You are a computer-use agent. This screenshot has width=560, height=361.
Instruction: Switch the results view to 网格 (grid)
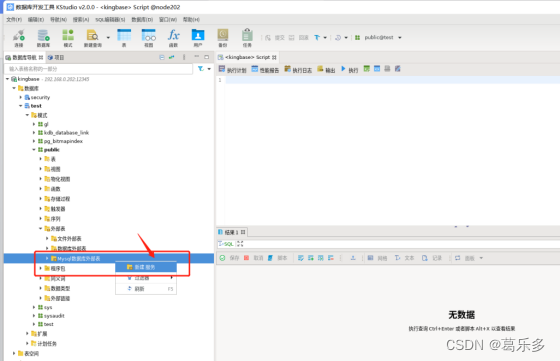point(377,258)
